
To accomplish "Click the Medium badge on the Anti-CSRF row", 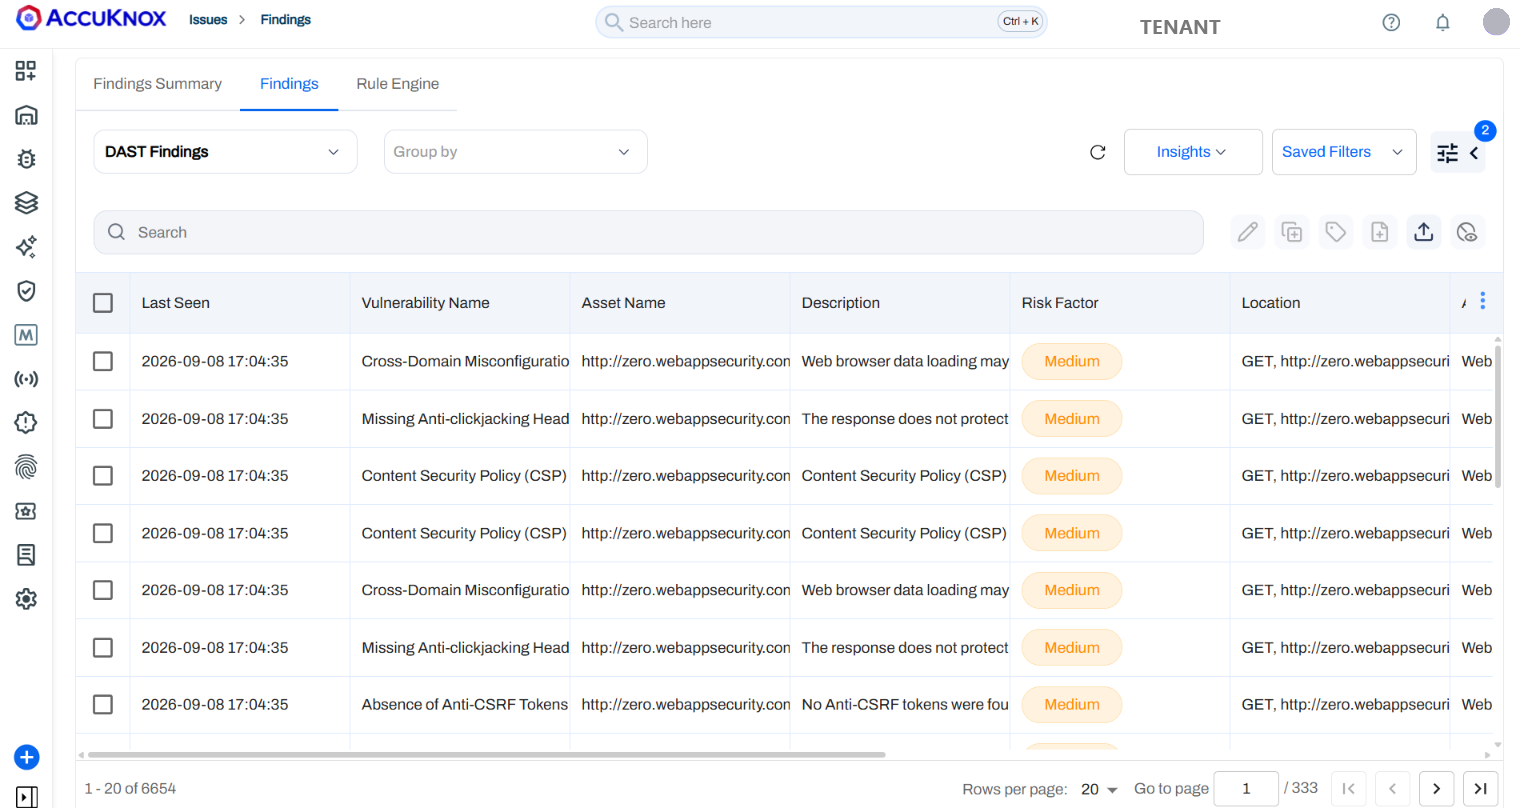I will [1072, 705].
